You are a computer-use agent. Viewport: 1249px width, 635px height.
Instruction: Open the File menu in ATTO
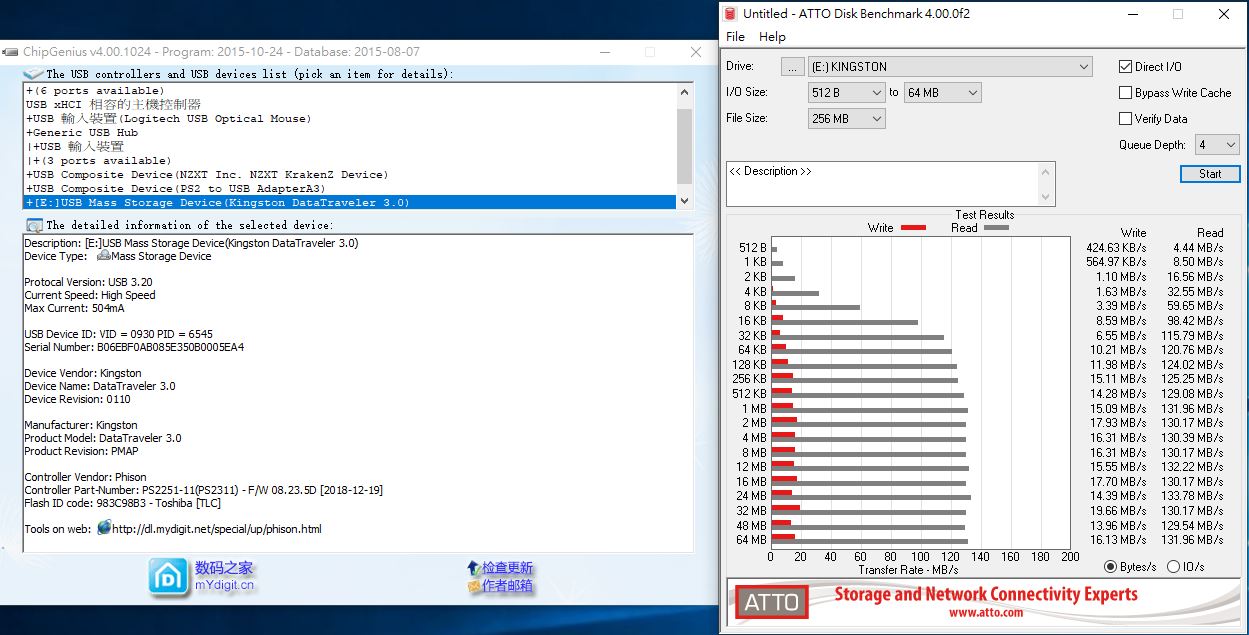[x=735, y=37]
